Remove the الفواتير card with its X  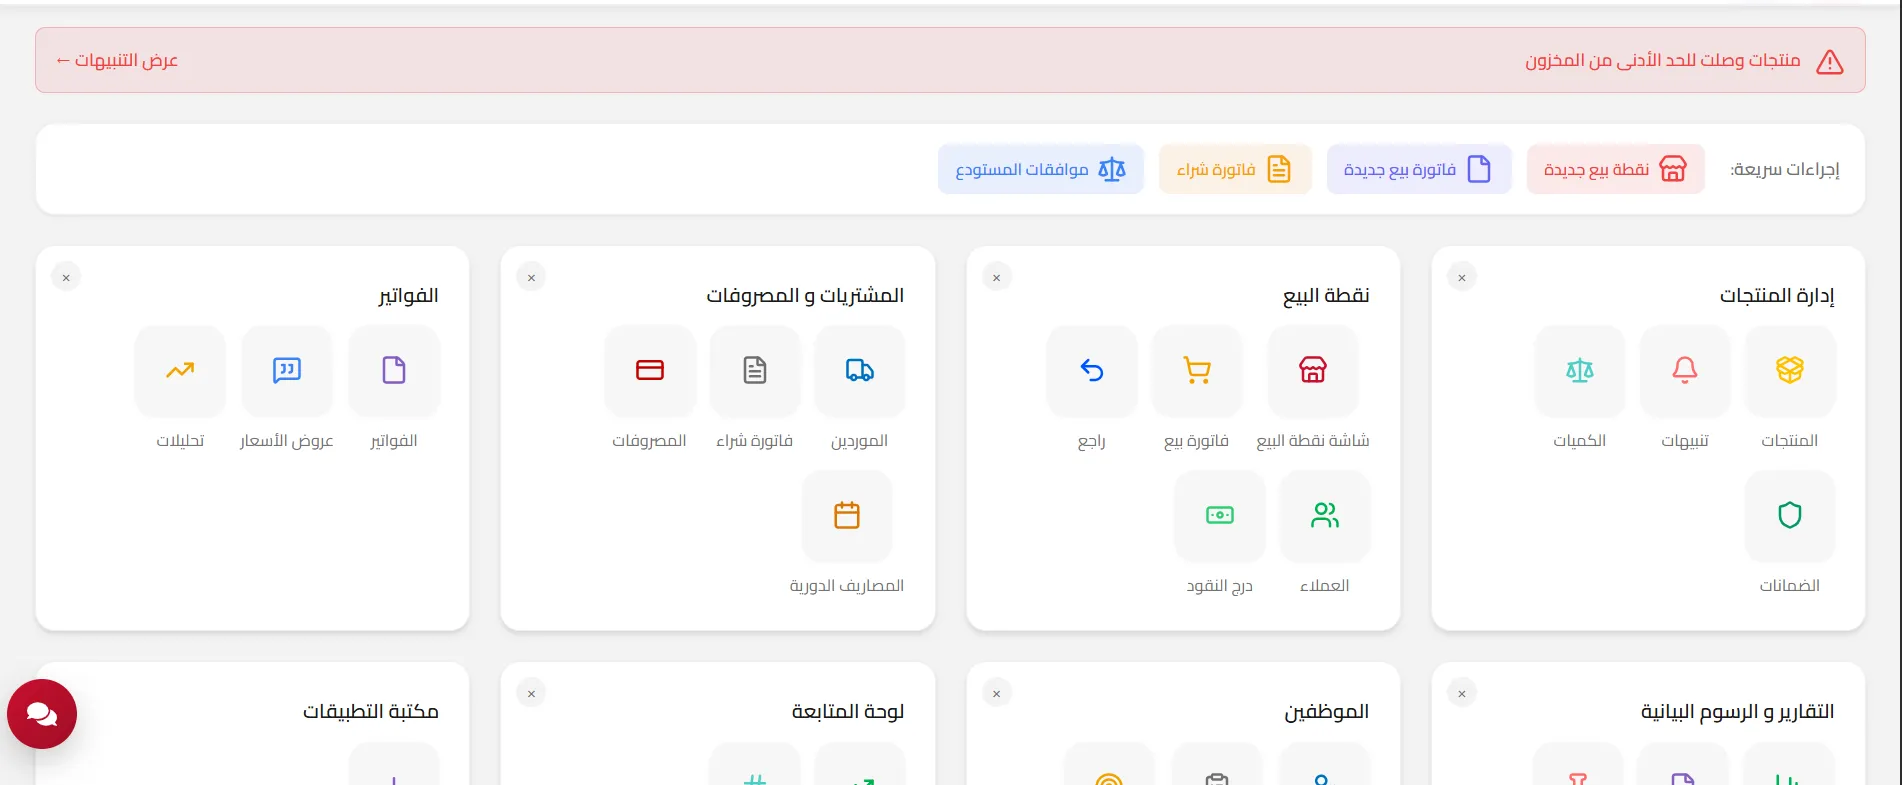coord(66,278)
